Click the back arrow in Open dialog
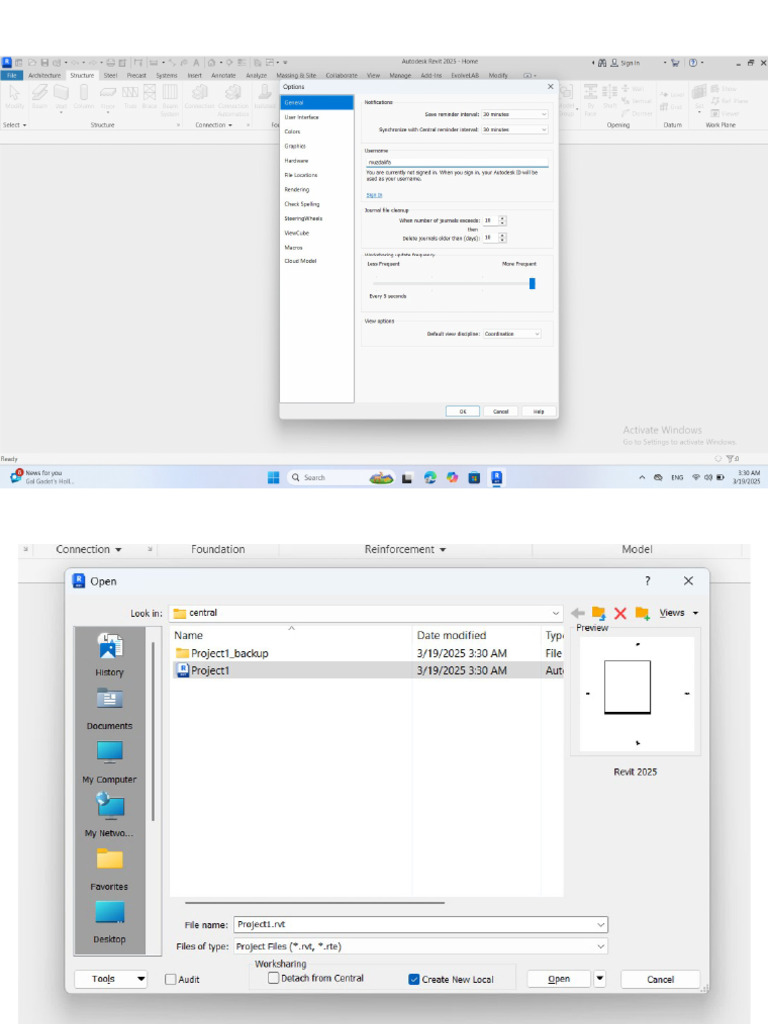This screenshot has width=768, height=1024. 577,613
